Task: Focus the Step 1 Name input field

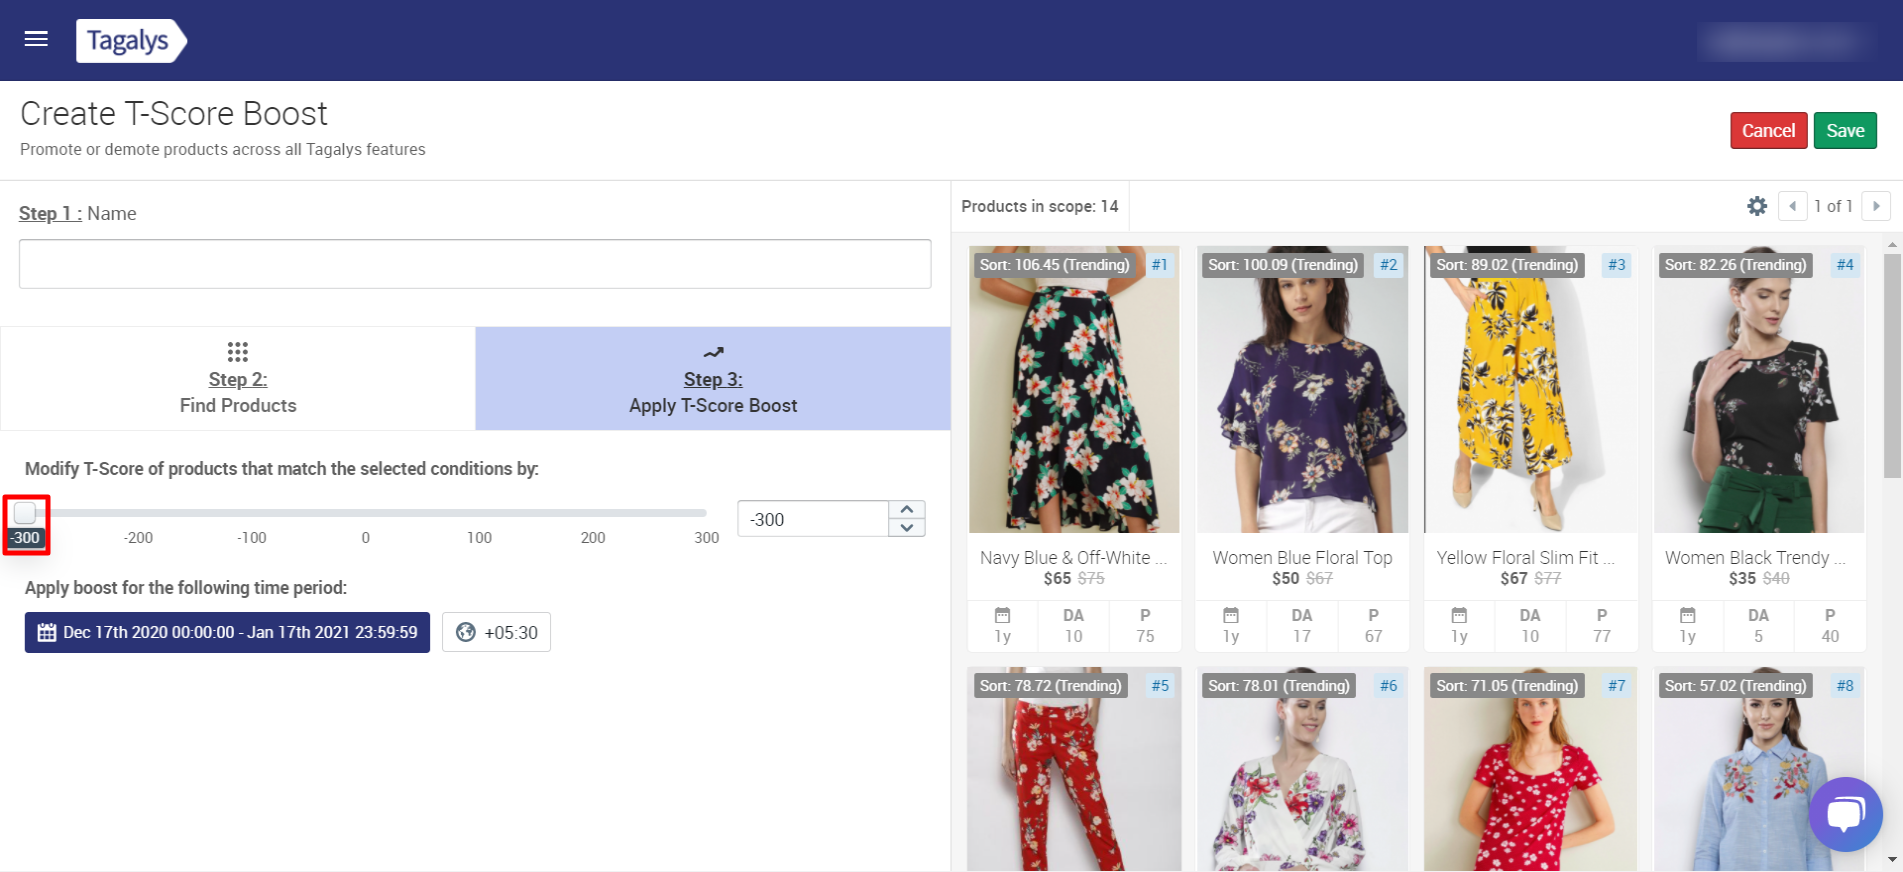Action: [x=475, y=264]
